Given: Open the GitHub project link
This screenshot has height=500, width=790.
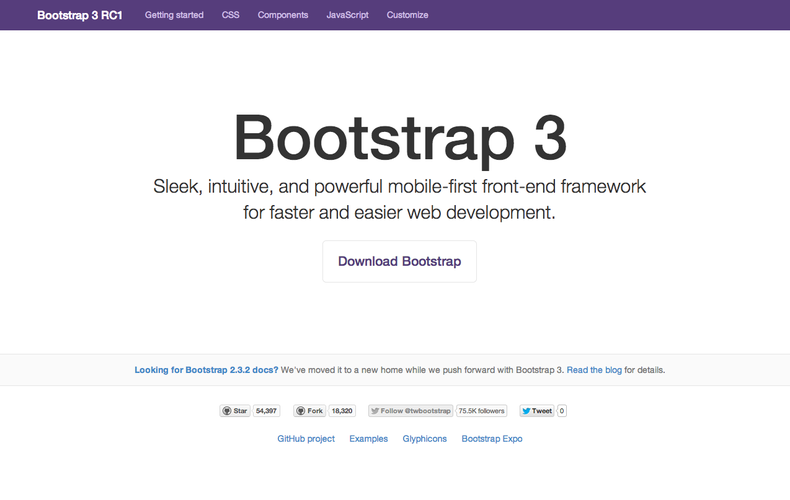Looking at the screenshot, I should 306,439.
